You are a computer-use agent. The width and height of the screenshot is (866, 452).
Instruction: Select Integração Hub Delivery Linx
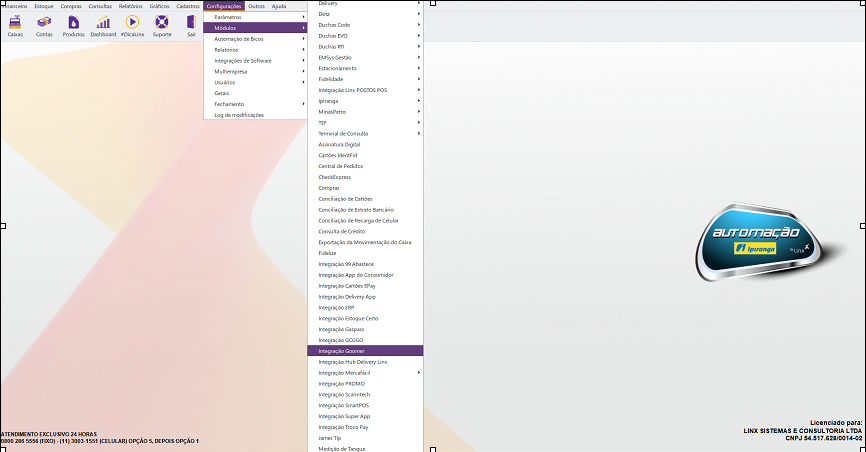[365, 361]
